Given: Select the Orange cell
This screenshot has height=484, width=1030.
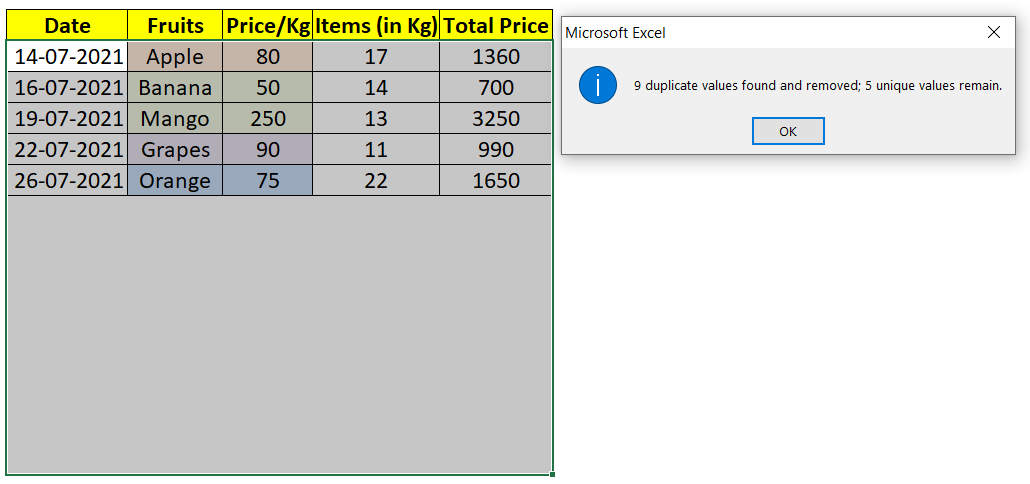Looking at the screenshot, I should click(175, 180).
